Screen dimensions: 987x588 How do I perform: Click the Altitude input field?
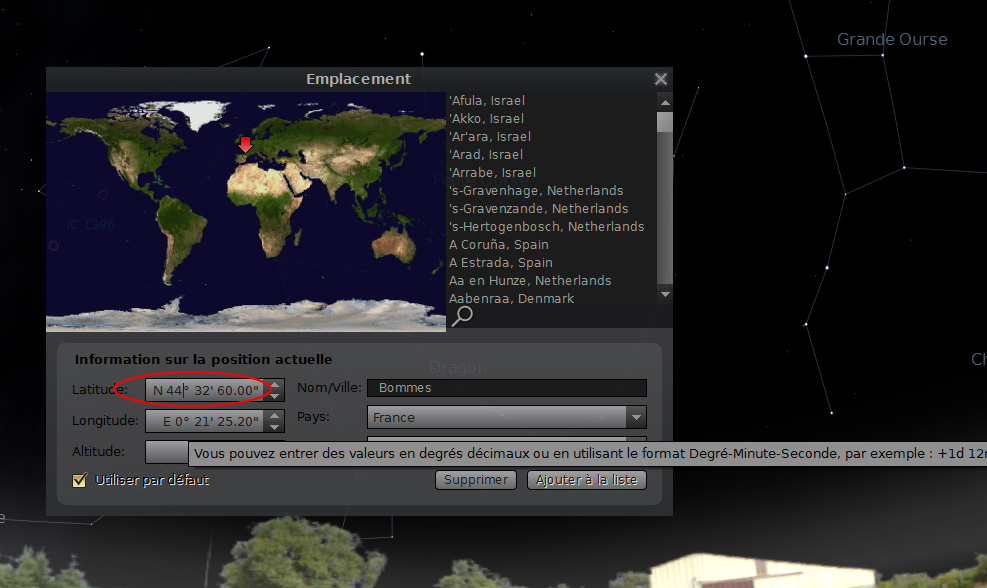pos(167,451)
